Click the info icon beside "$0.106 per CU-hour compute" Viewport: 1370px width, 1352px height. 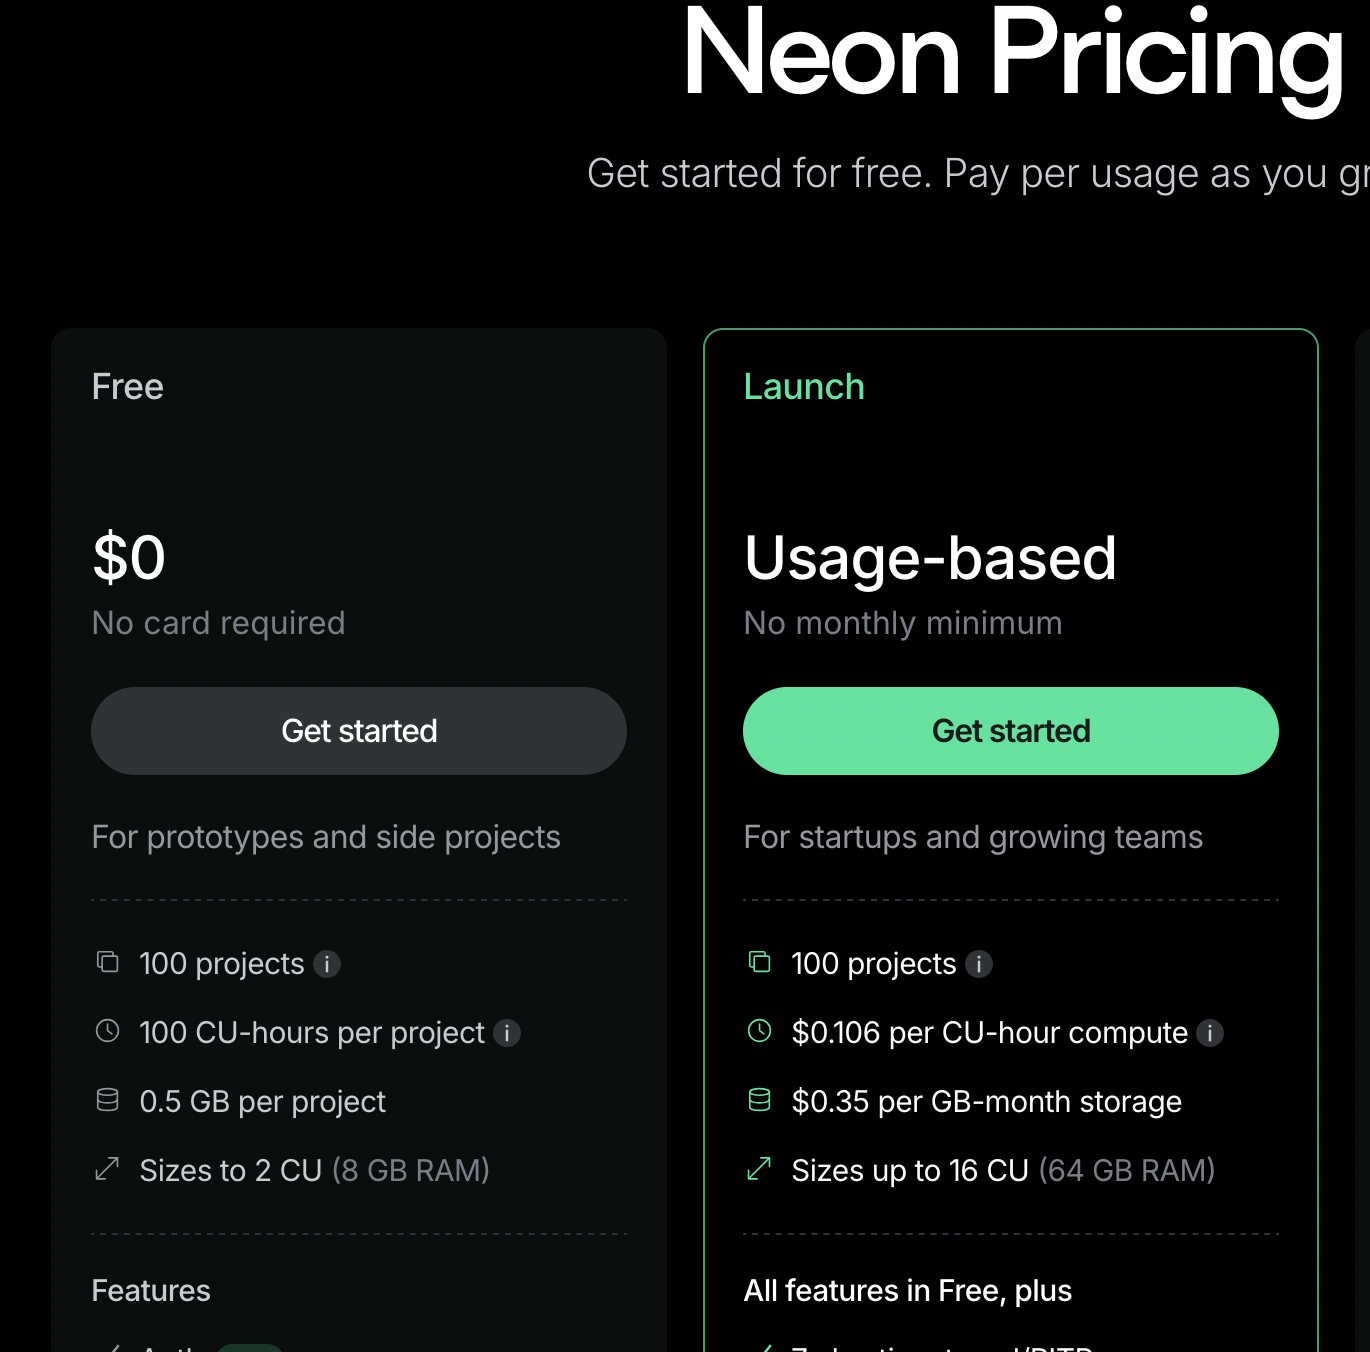pos(1211,1033)
